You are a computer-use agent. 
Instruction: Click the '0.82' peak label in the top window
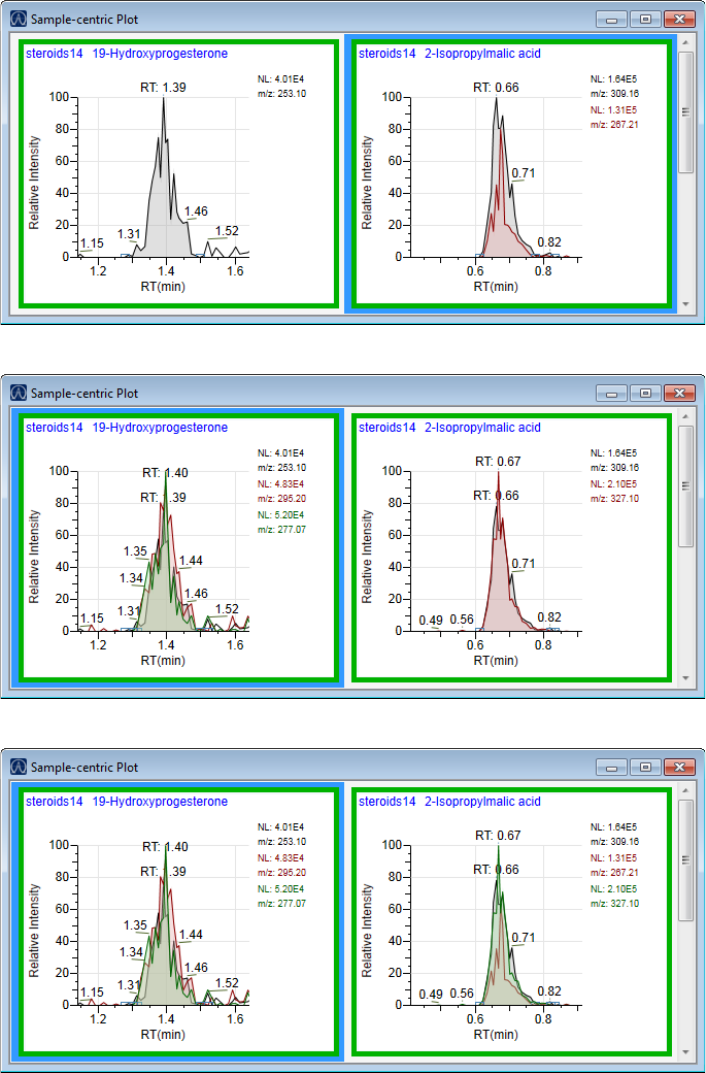549,242
